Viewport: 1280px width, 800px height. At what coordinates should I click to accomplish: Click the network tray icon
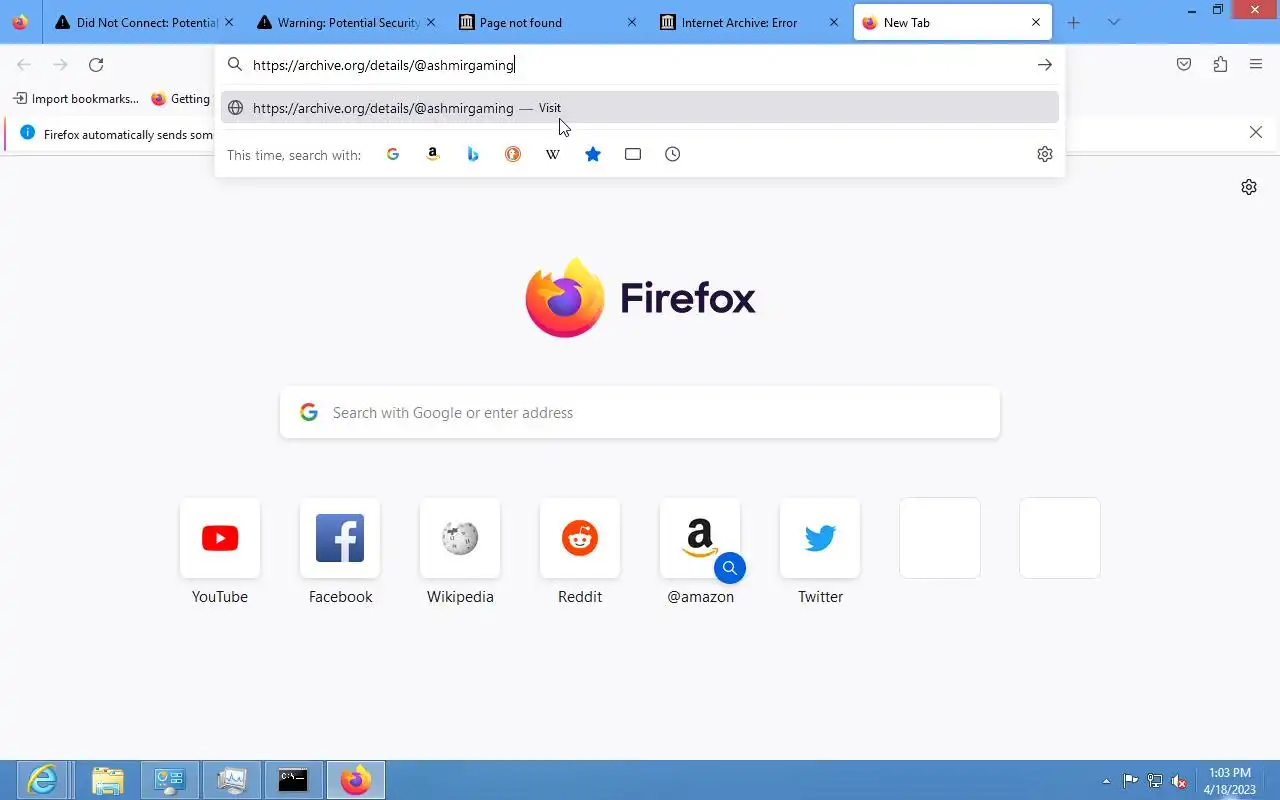1155,781
